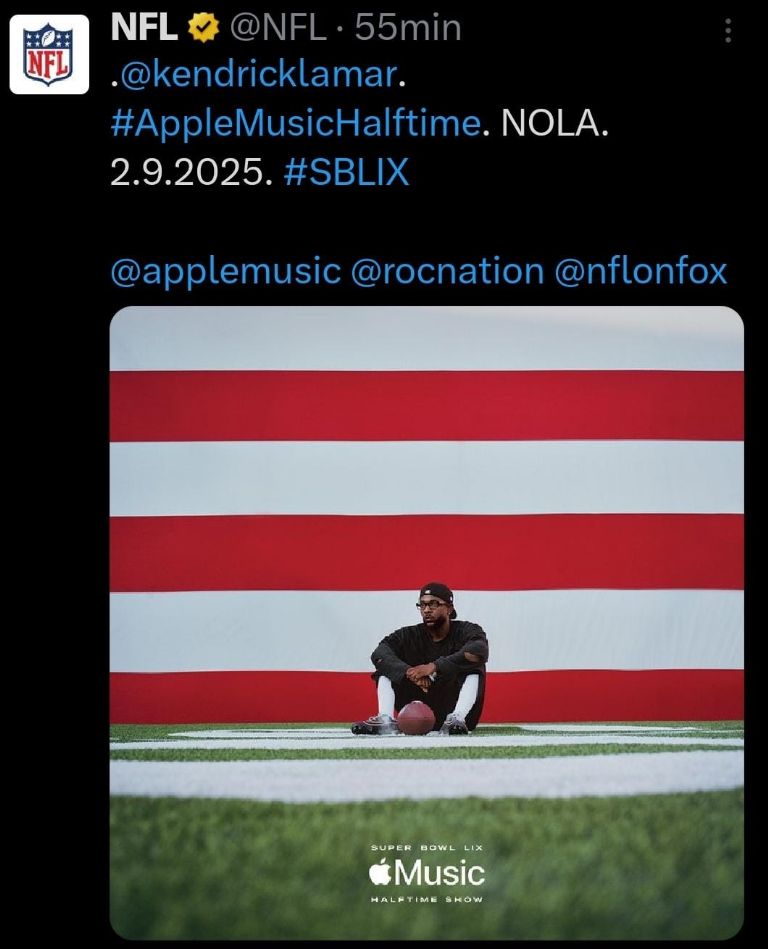Click the "Super Bowl LIX" poster text

pos(426,848)
